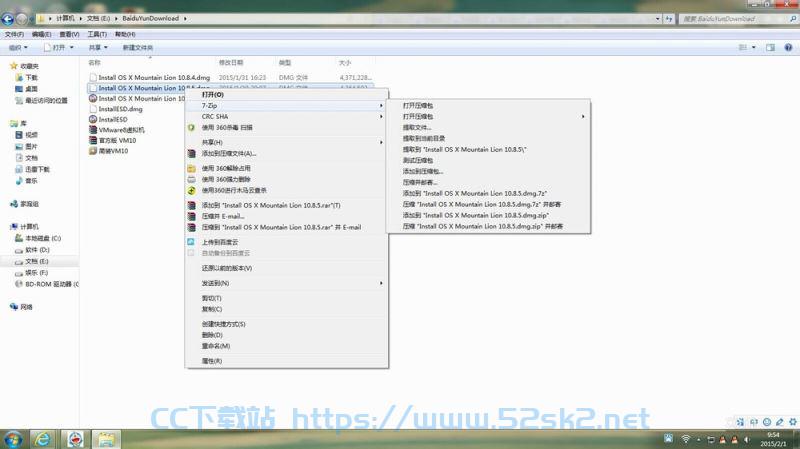Click the volume speaker tray icon
The width and height of the screenshot is (800, 449).
click(x=747, y=439)
